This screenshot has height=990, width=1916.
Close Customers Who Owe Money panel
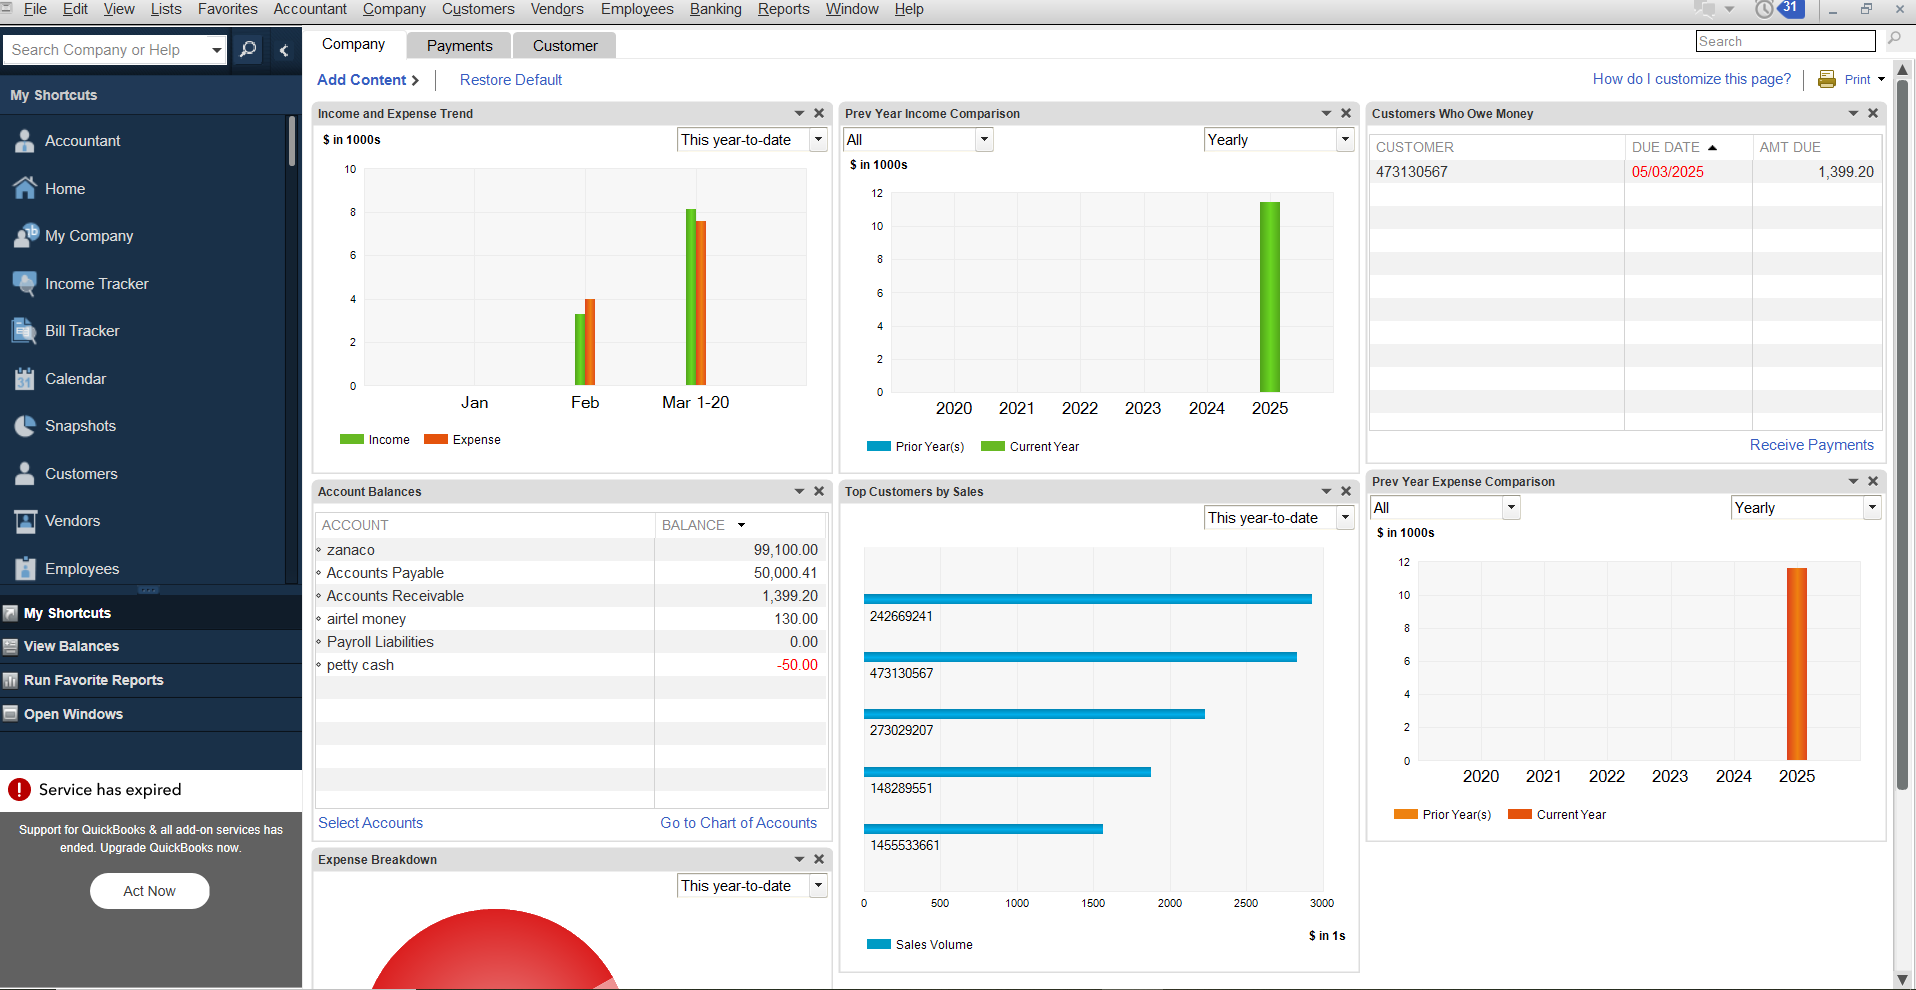point(1873,113)
